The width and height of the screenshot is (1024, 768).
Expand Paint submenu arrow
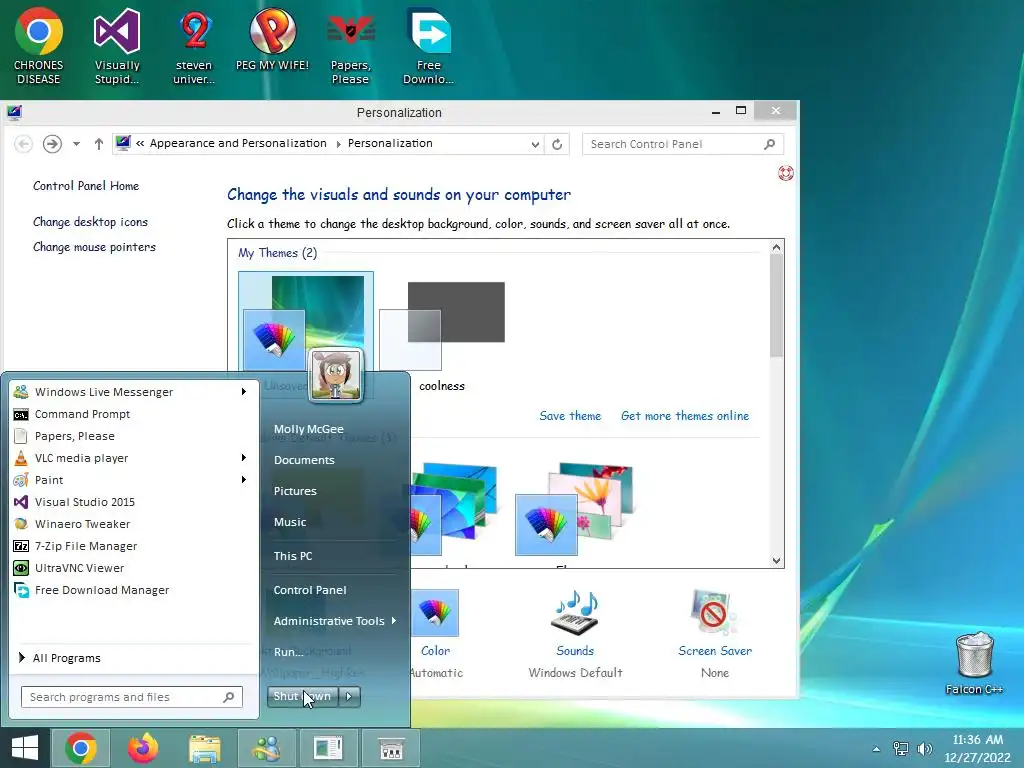click(x=244, y=480)
